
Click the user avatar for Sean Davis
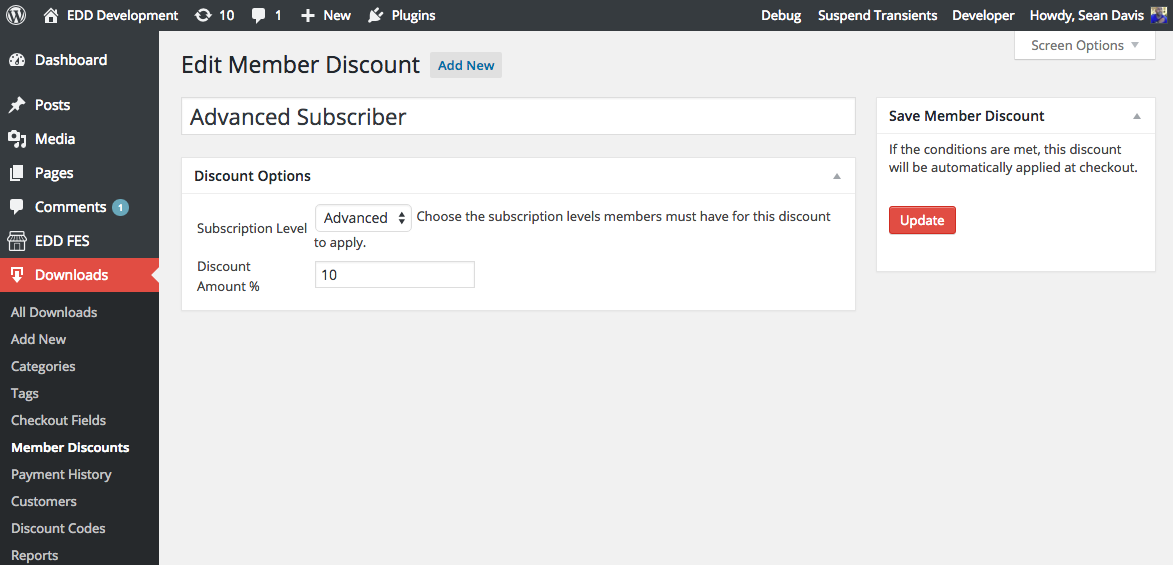[x=1158, y=15]
